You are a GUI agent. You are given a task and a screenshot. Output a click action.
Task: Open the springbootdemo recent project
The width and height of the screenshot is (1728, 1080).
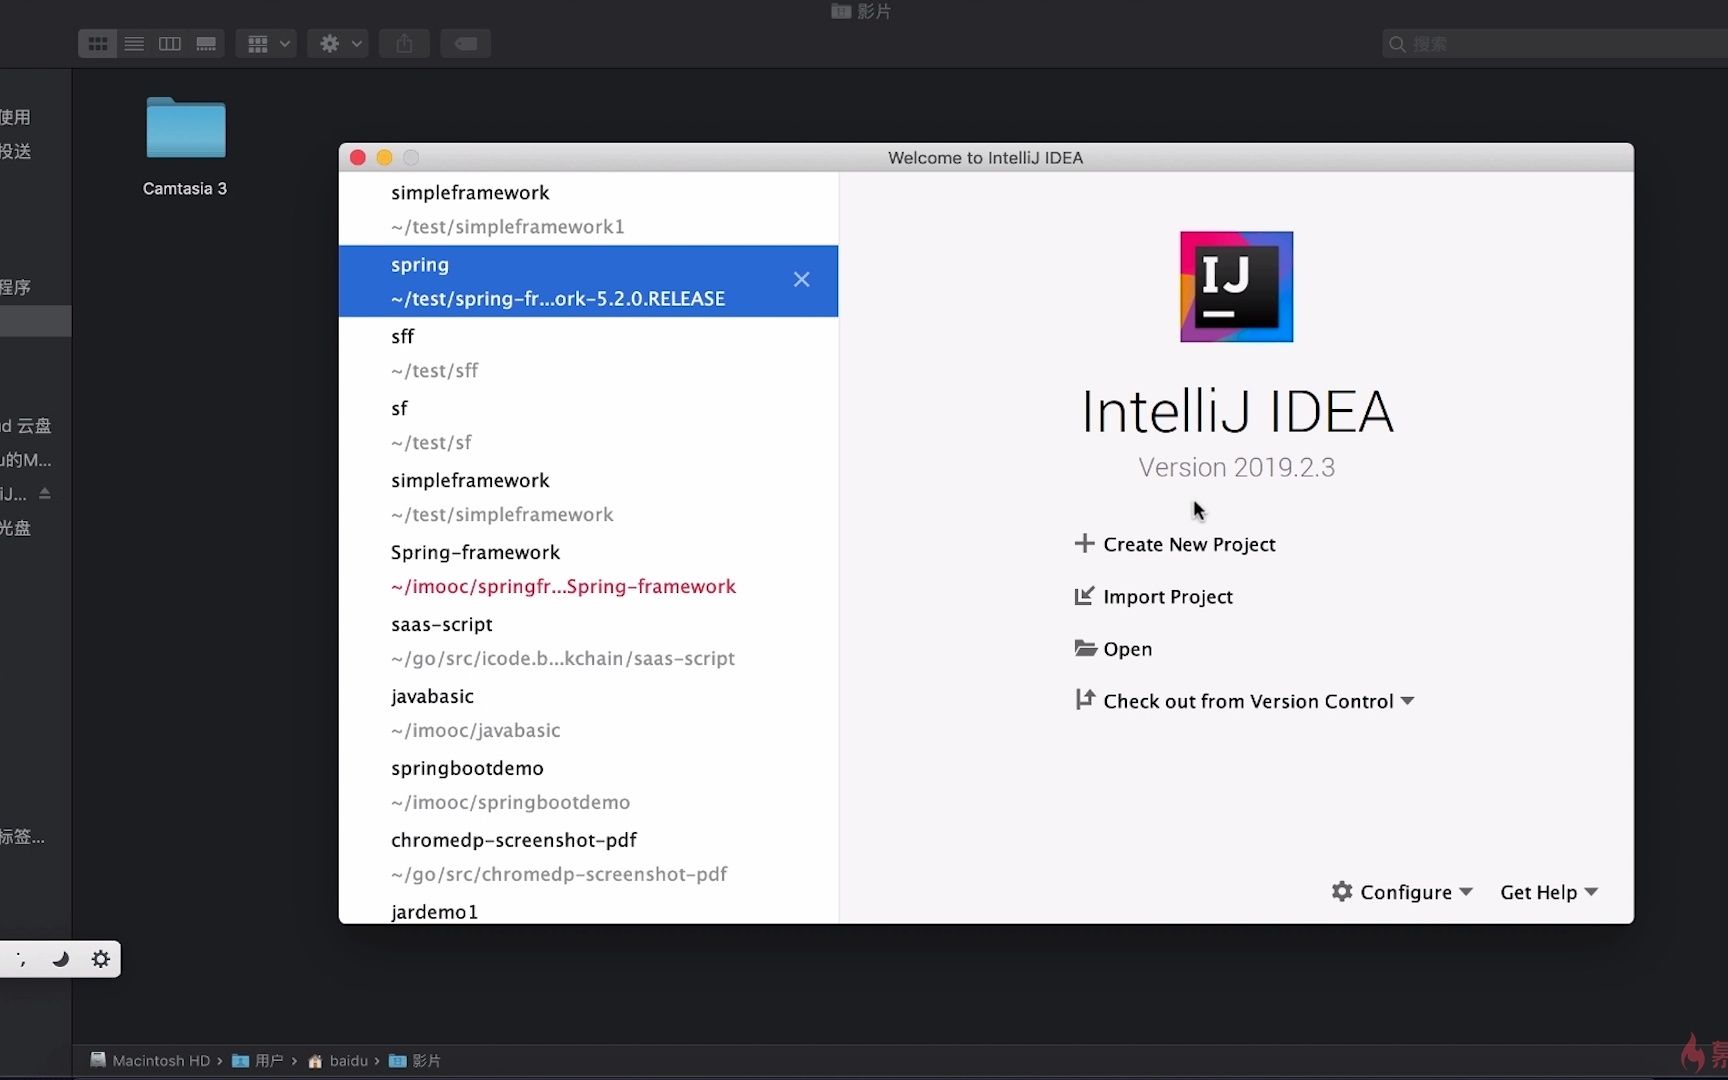point(588,785)
